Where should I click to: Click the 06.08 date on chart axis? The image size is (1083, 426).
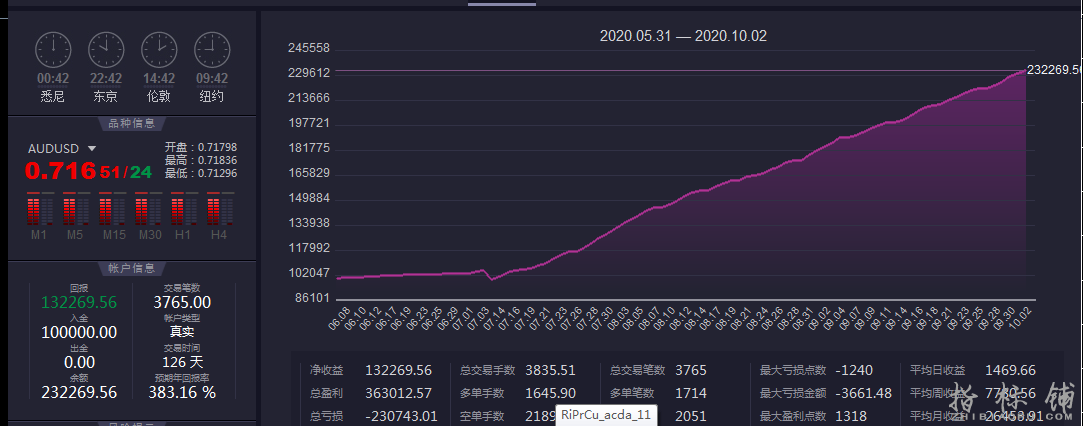click(341, 318)
